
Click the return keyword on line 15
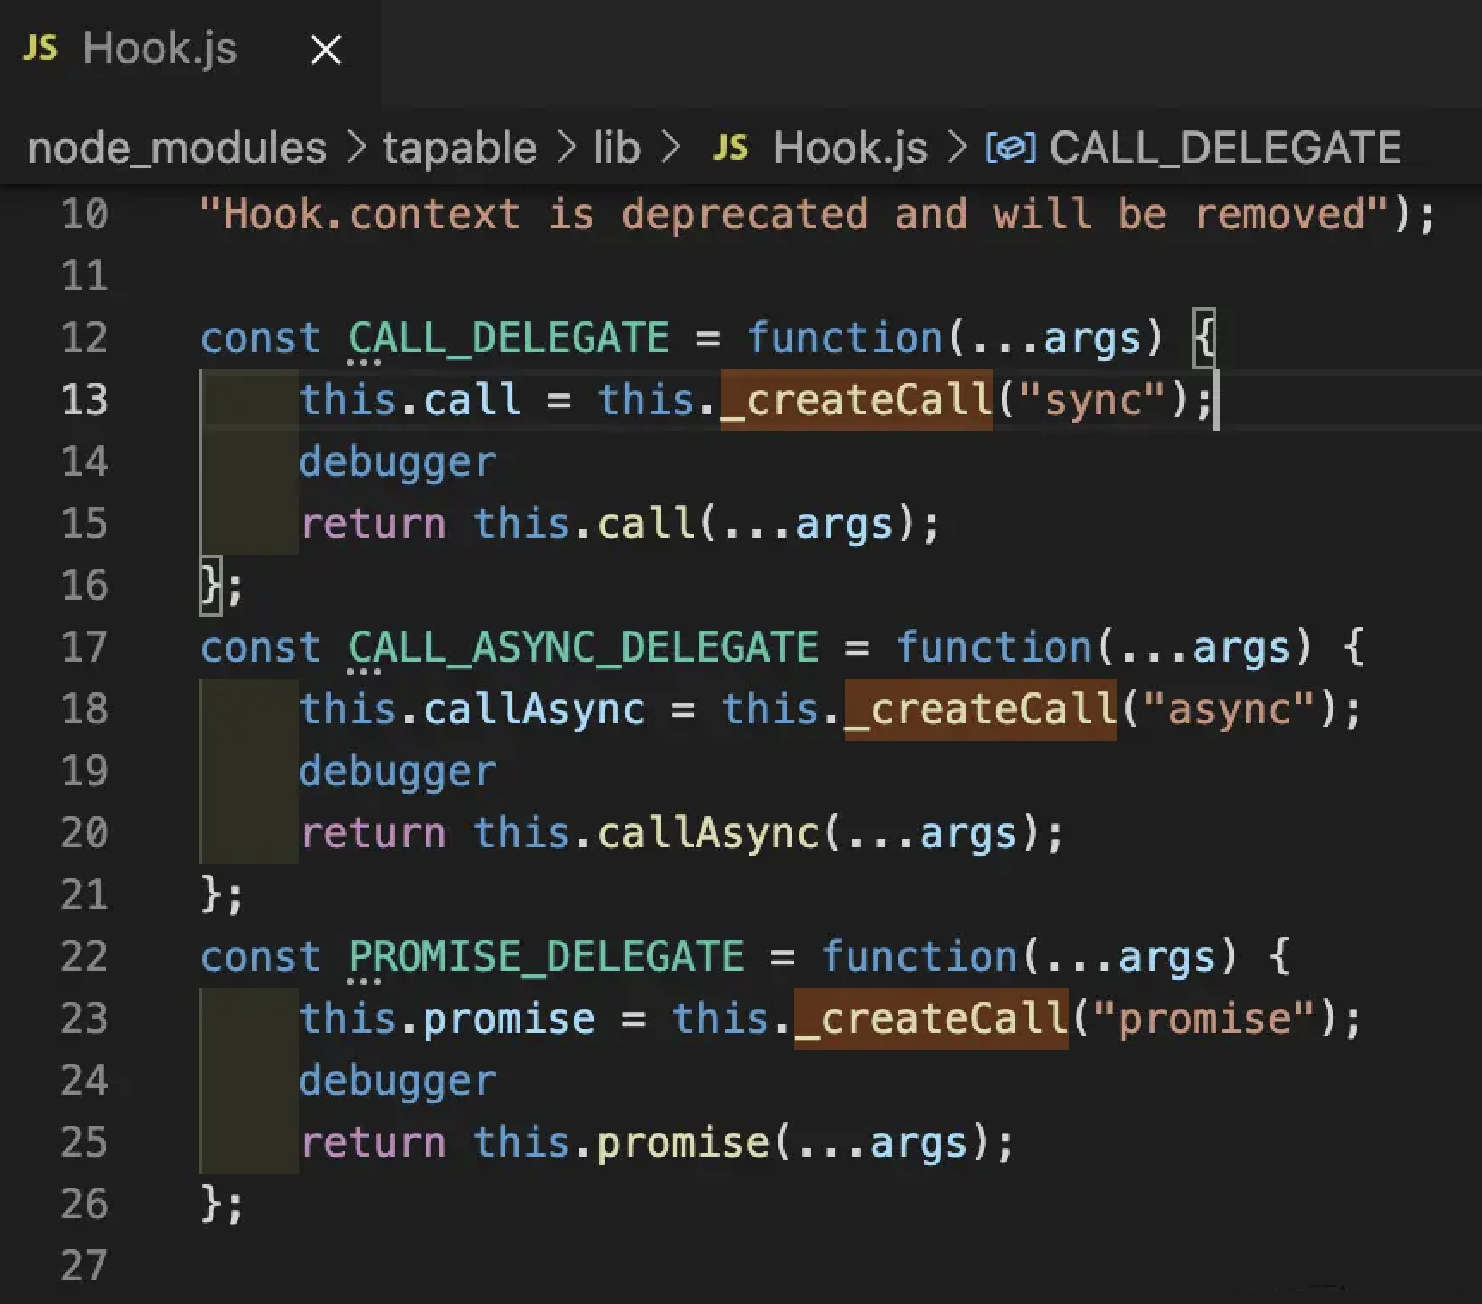tap(372, 524)
